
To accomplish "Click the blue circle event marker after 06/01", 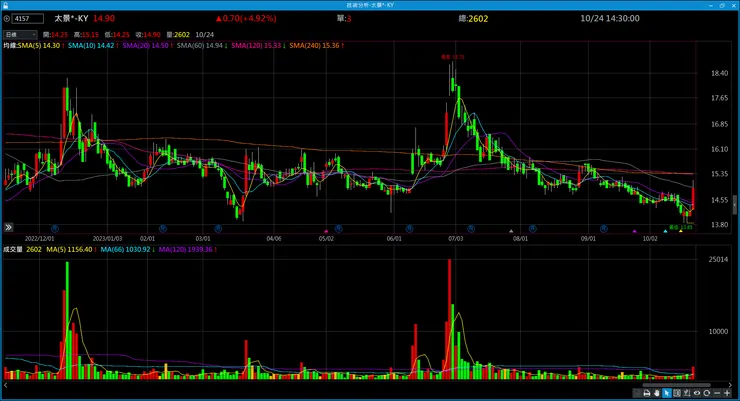I will click(x=410, y=228).
